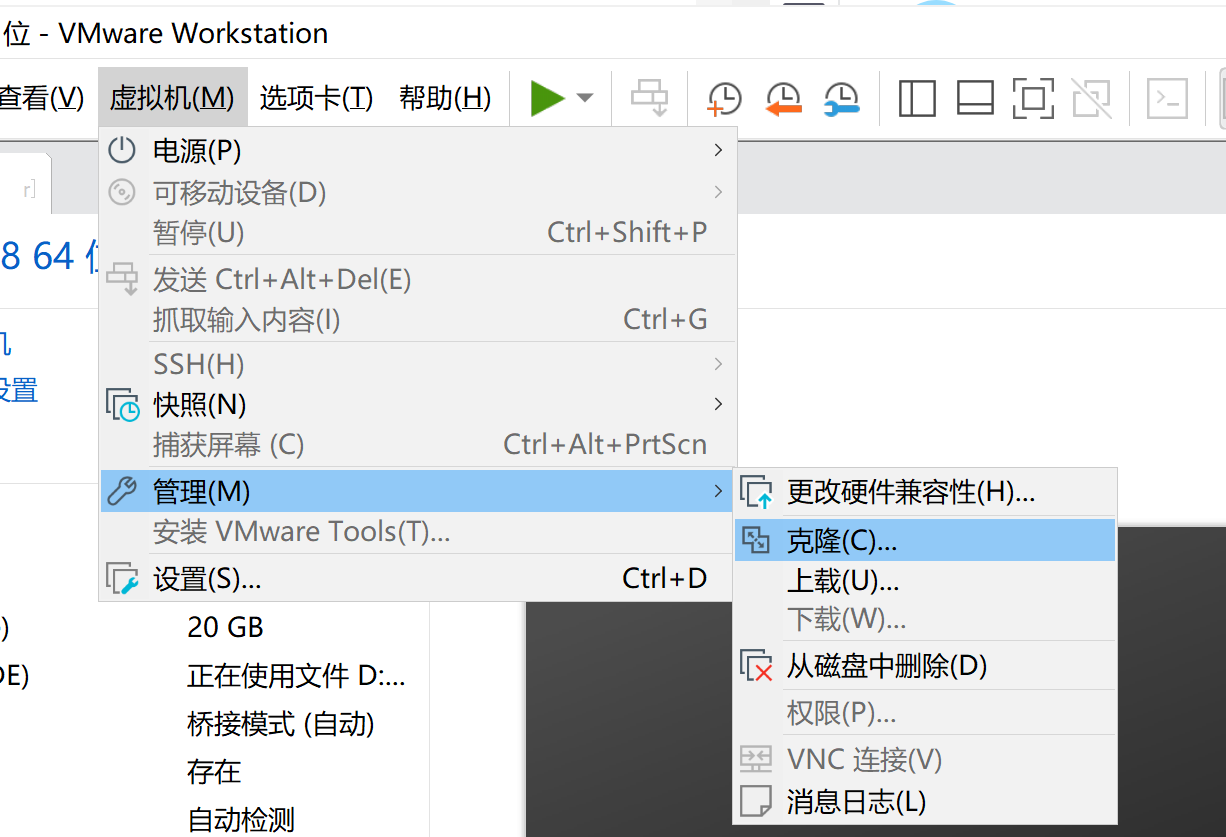Image resolution: width=1226 pixels, height=837 pixels.
Task: Open the 查看(V) menu
Action: pyautogui.click(x=40, y=98)
